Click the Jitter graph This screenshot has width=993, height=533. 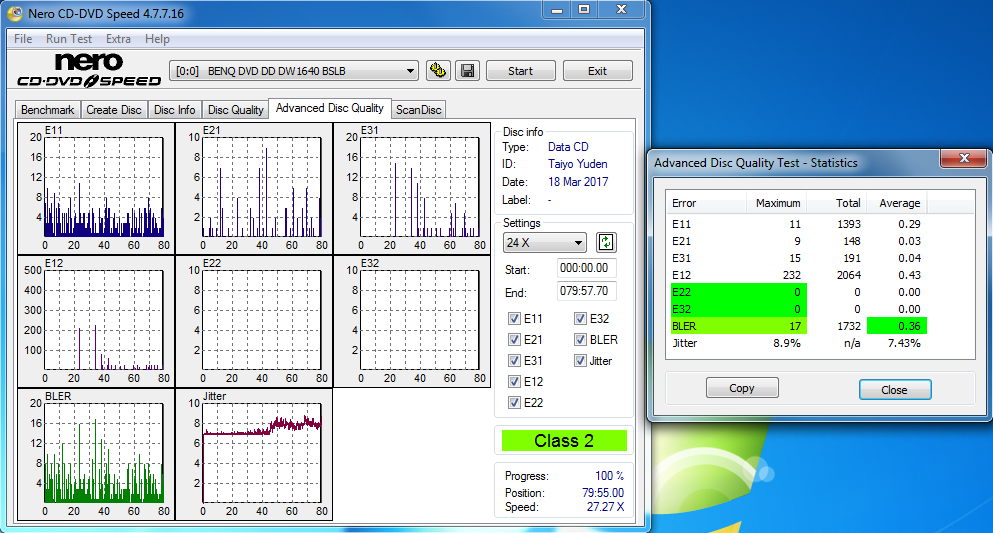click(254, 455)
